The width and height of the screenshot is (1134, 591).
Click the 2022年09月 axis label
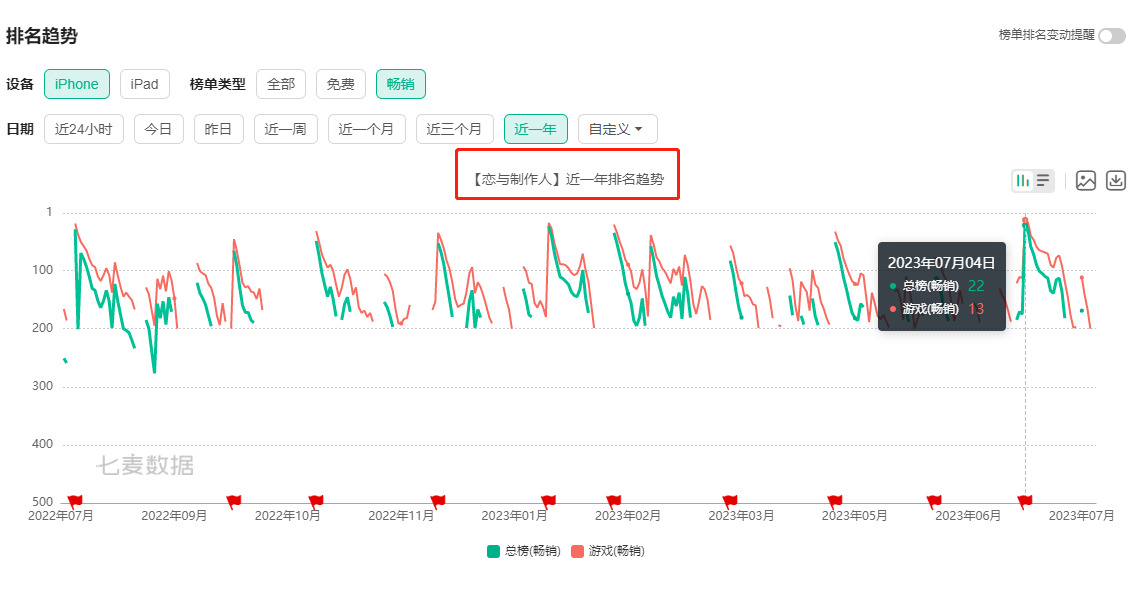[174, 516]
